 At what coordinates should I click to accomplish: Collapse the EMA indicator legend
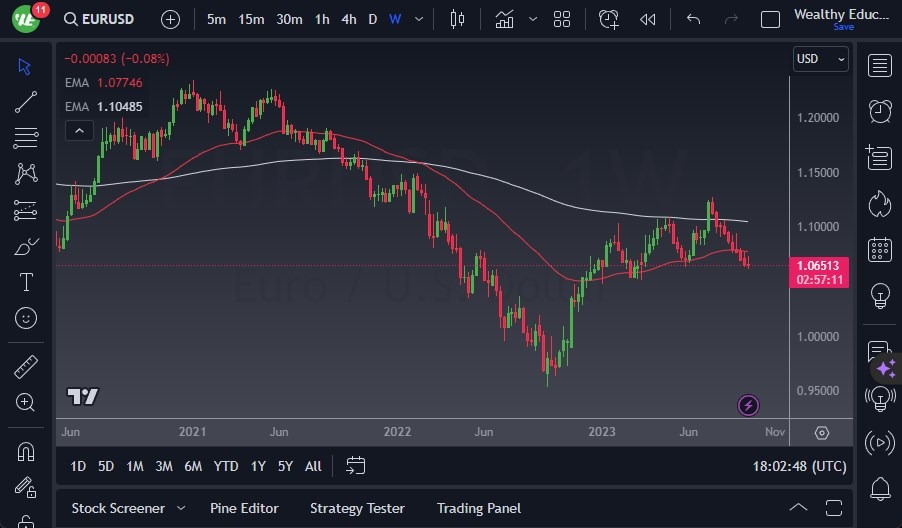pos(78,130)
